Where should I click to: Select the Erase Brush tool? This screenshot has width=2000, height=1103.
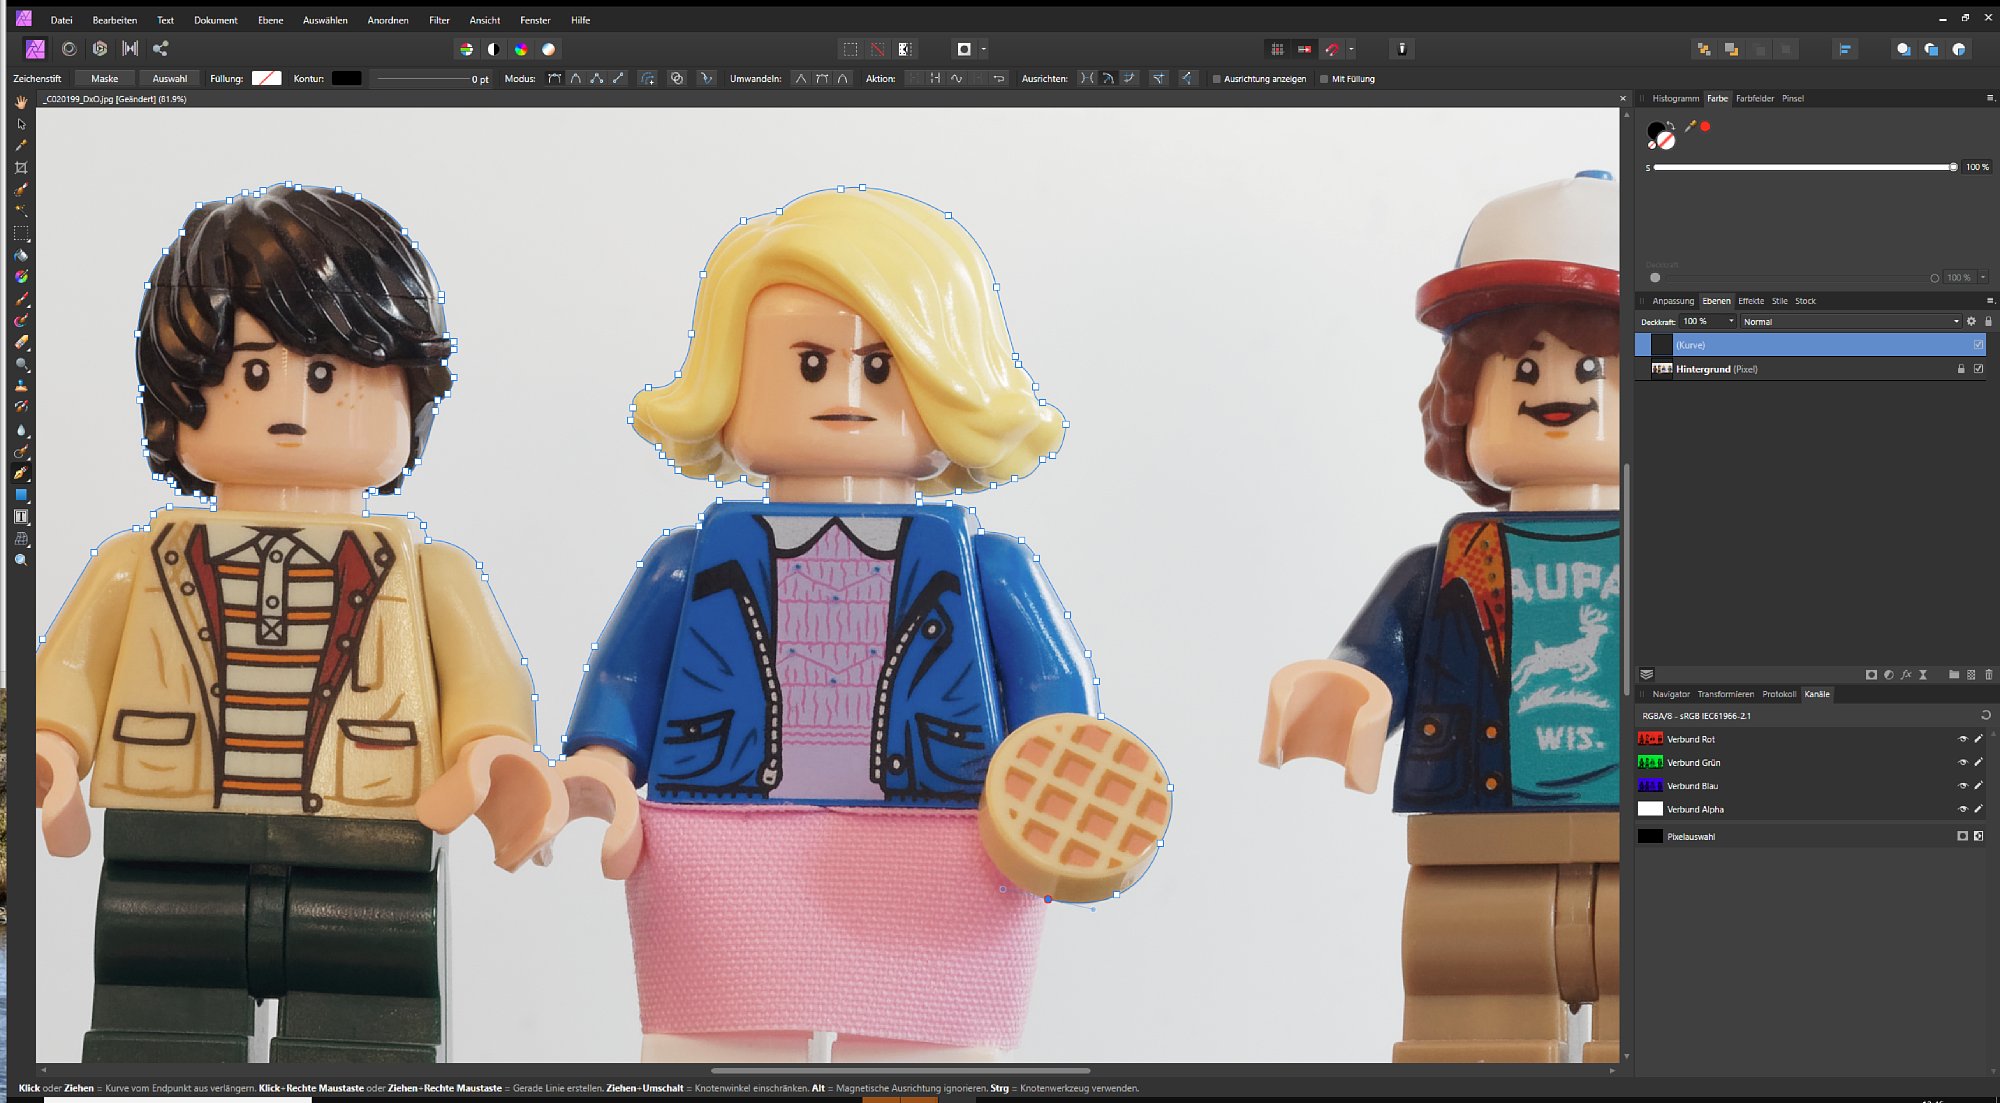[x=21, y=342]
